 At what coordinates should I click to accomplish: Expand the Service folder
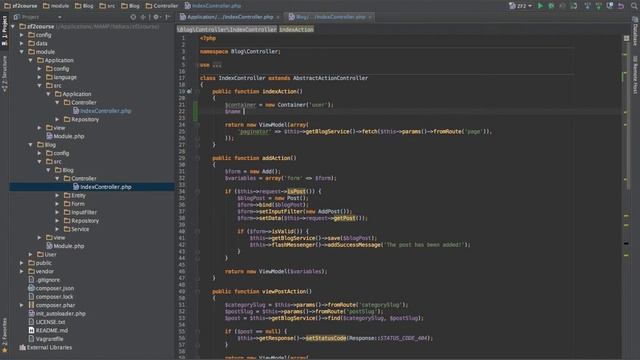(x=58, y=229)
